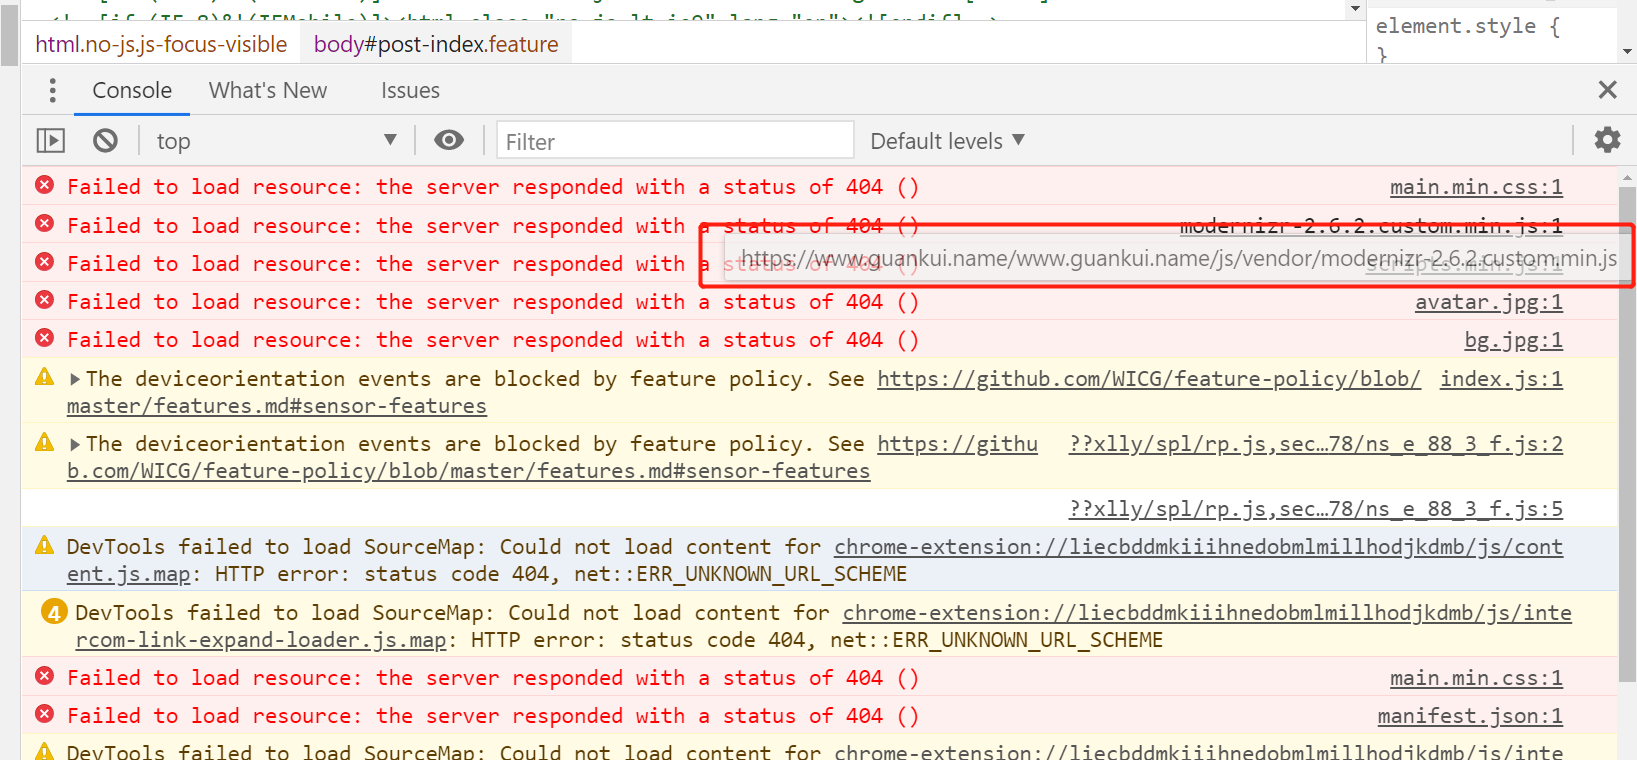This screenshot has height=760, width=1637.
Task: Open feature-policy GitHub link in index.js warning
Action: pos(1149,379)
